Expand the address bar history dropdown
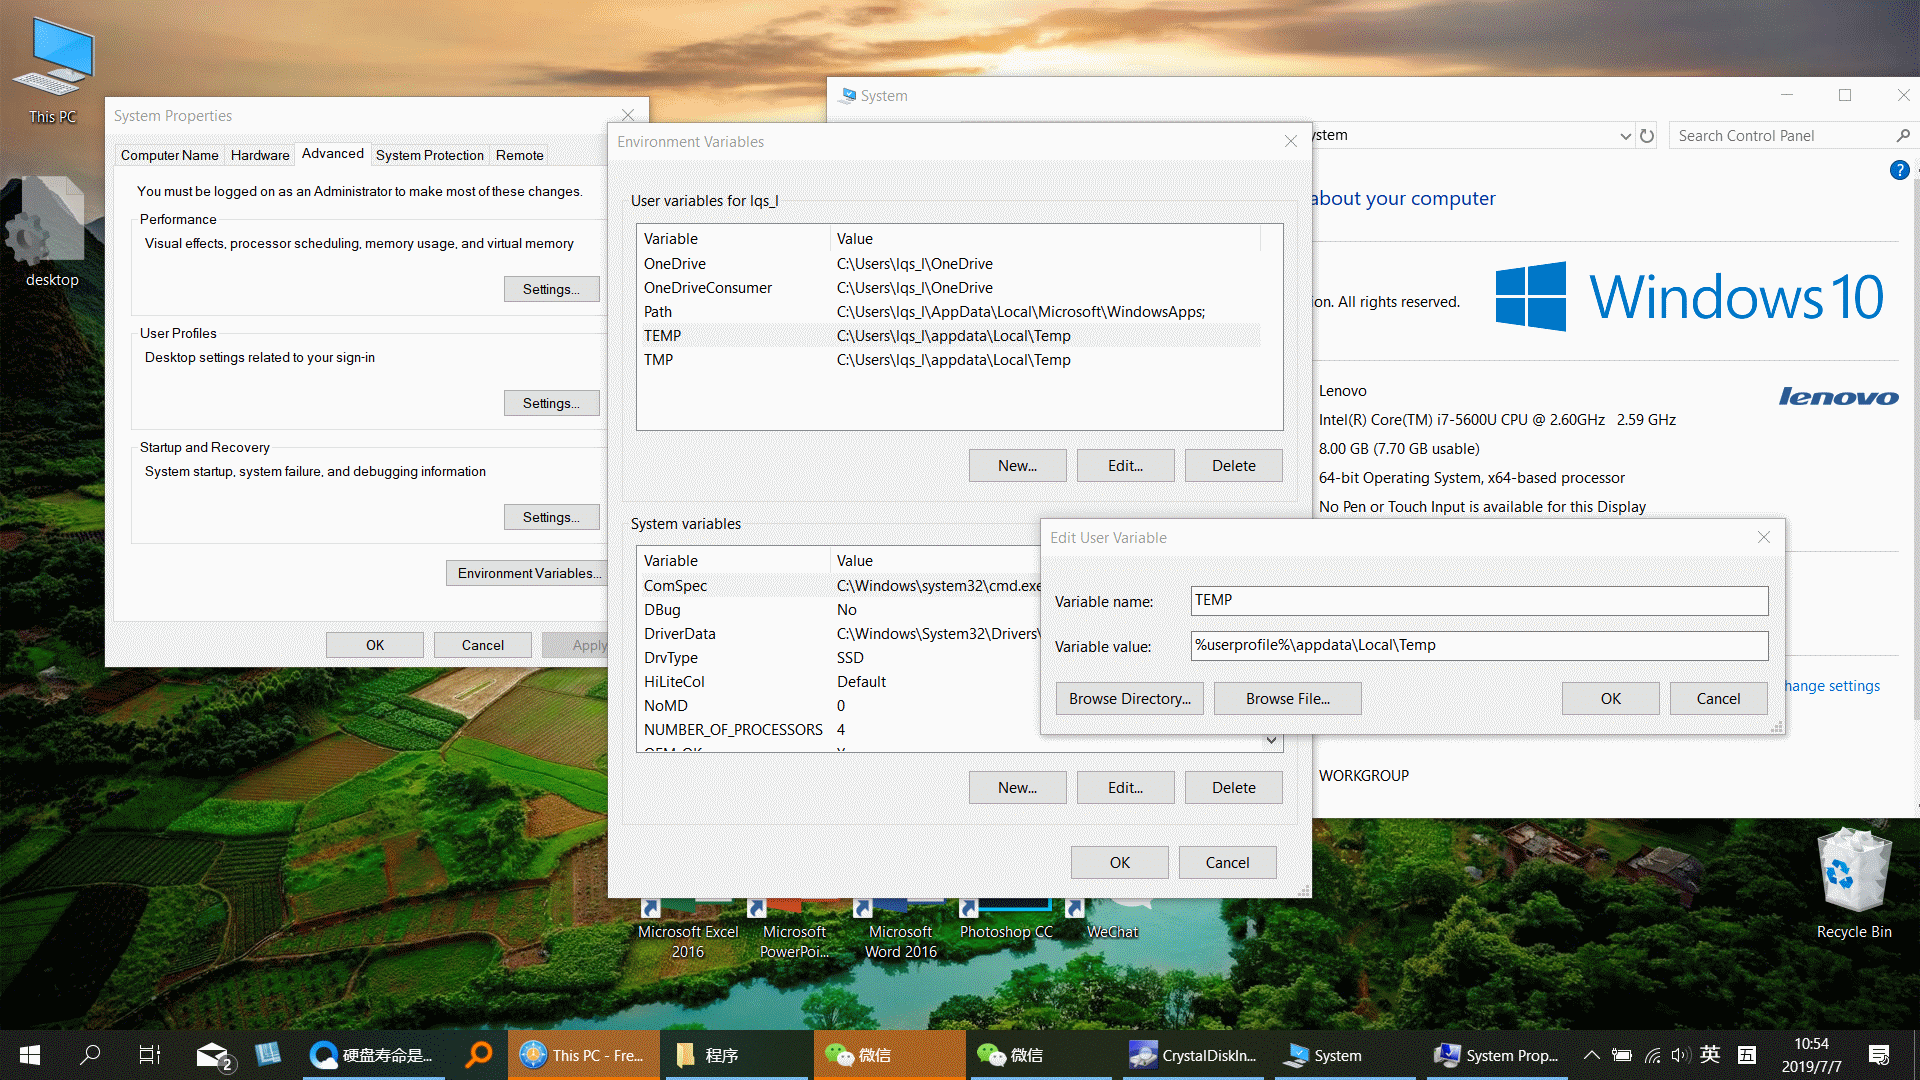The height and width of the screenshot is (1080, 1920). coord(1625,136)
